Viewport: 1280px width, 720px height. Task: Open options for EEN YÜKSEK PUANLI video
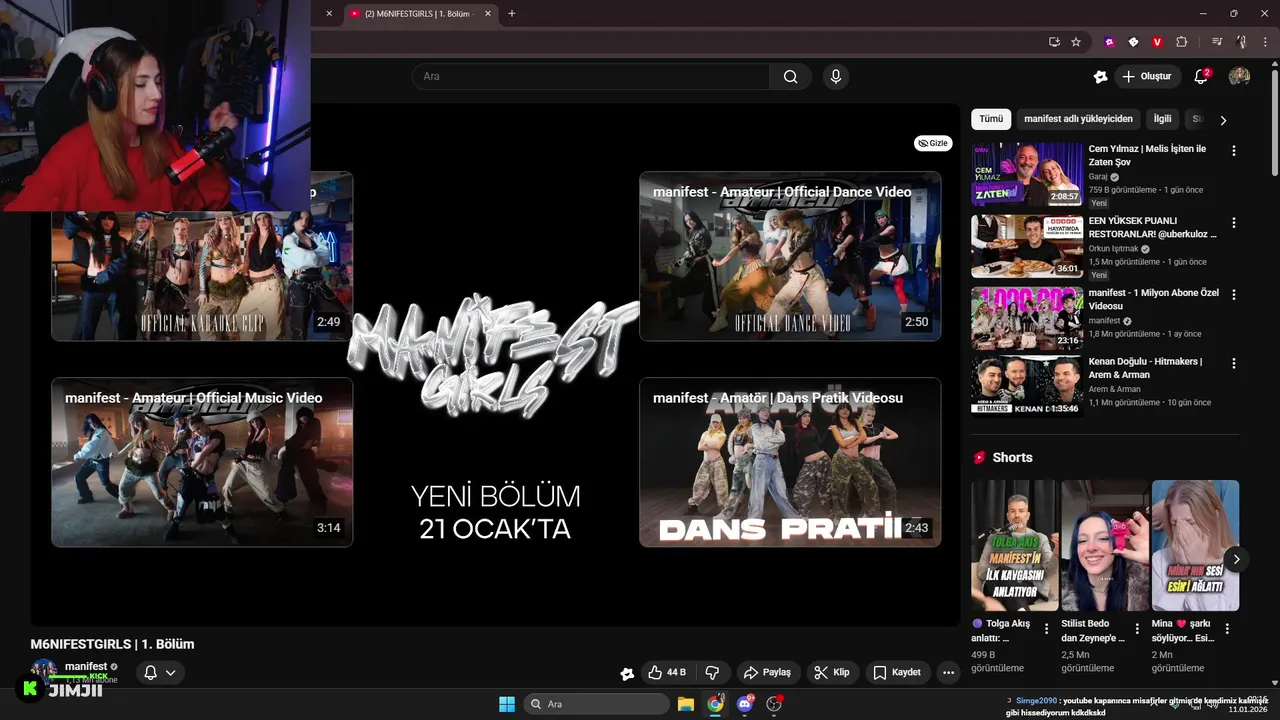click(1234, 223)
